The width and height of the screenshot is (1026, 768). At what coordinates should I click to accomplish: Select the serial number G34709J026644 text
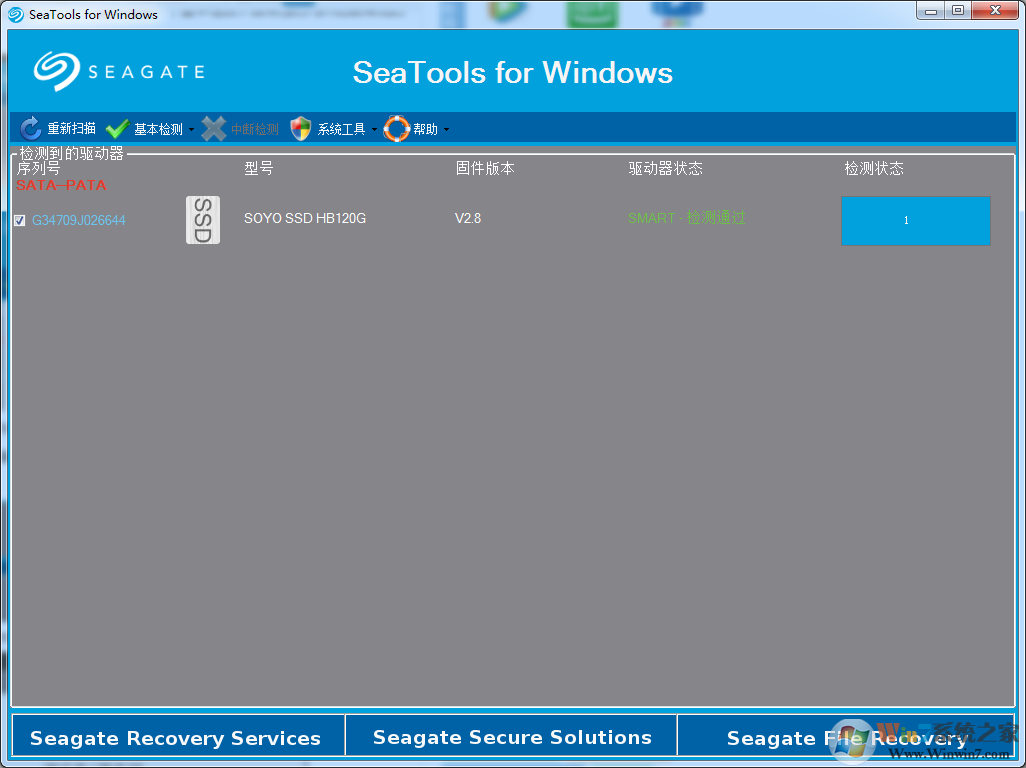tap(77, 219)
